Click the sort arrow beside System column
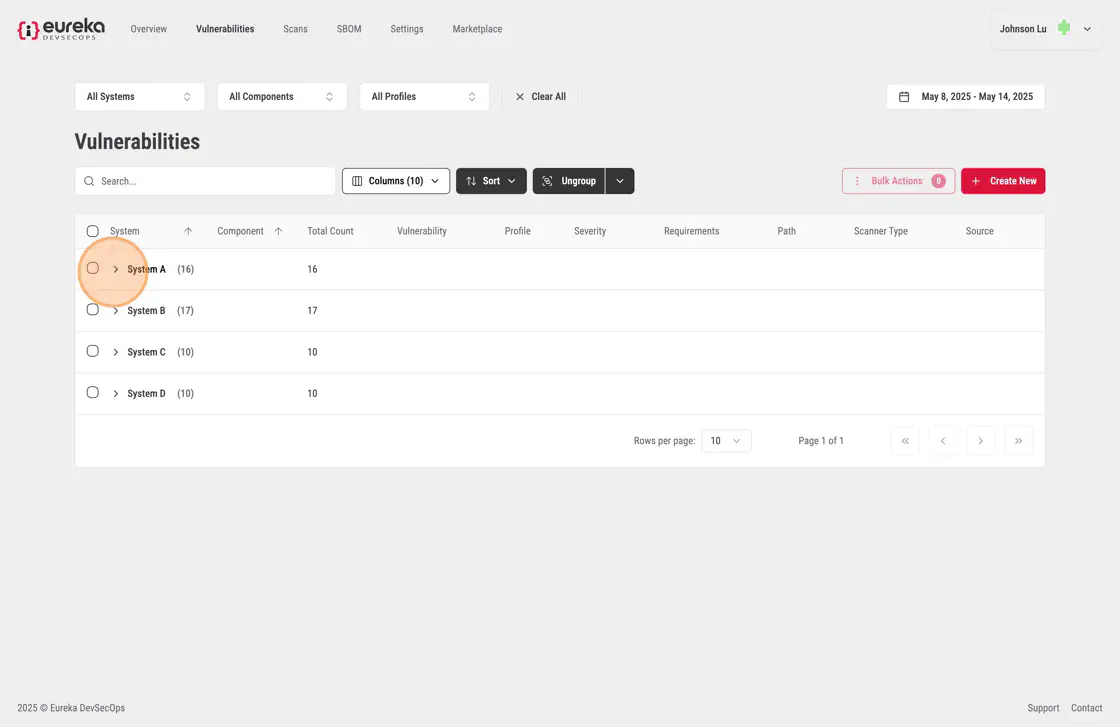 (x=188, y=231)
